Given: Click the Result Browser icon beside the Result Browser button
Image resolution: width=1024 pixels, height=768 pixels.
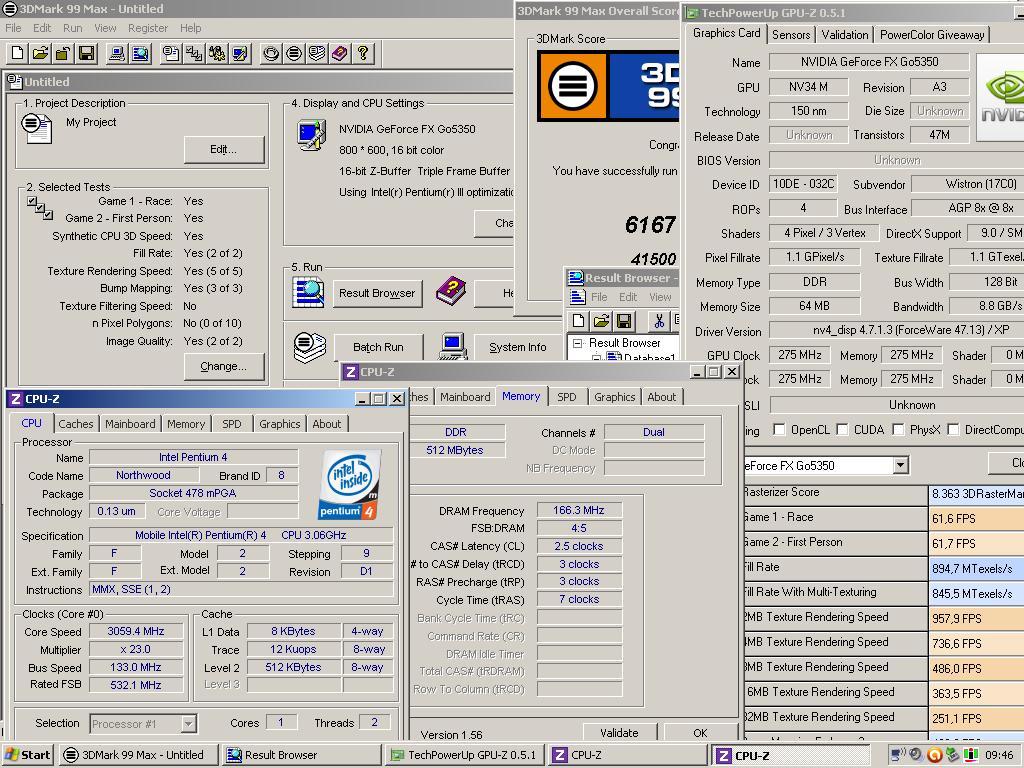Looking at the screenshot, I should 308,292.
